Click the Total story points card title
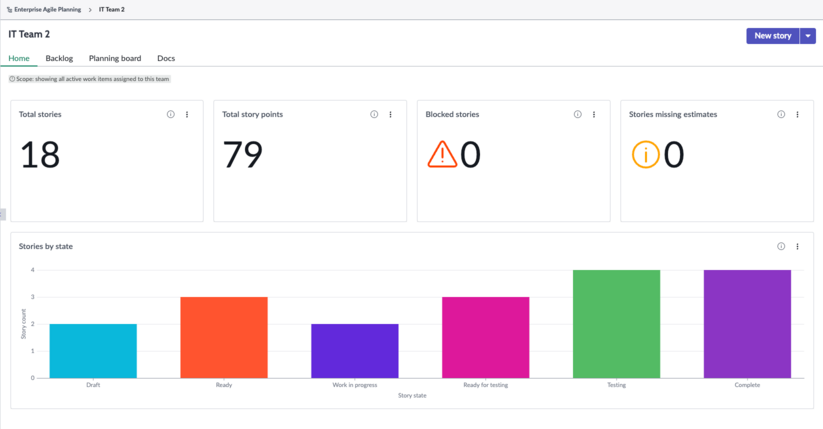The image size is (823, 429). [252, 114]
